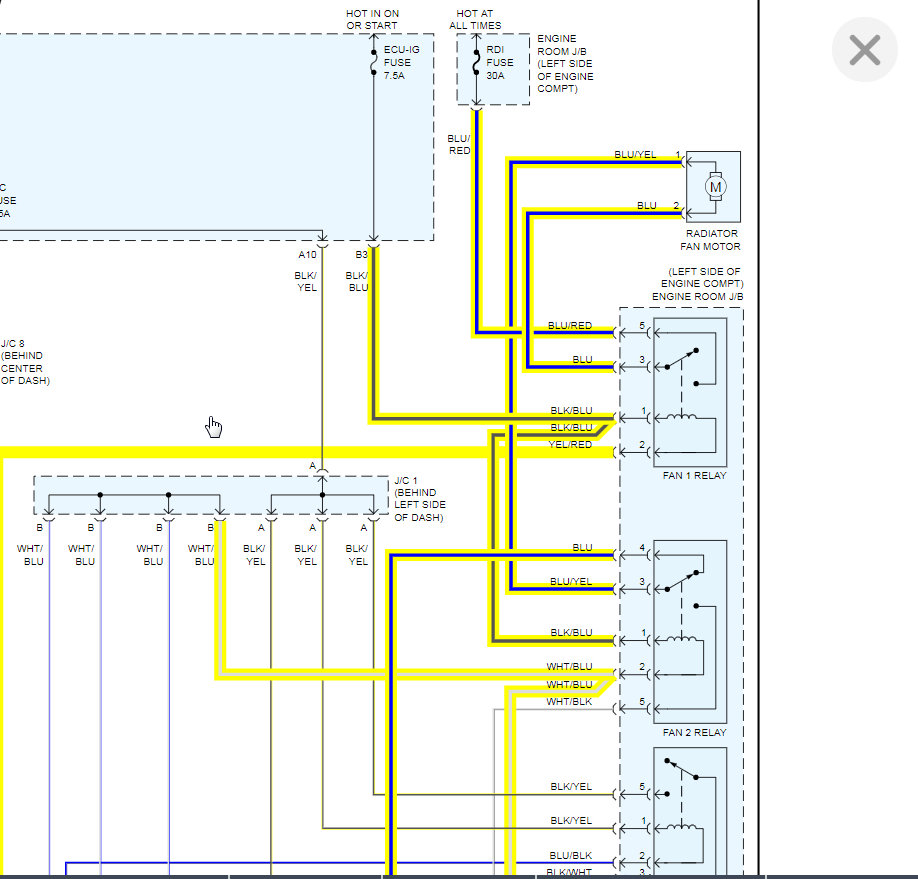Click the "HOT AT ALL TIMES" text
Viewport: 918px width, 879px height.
point(475,19)
